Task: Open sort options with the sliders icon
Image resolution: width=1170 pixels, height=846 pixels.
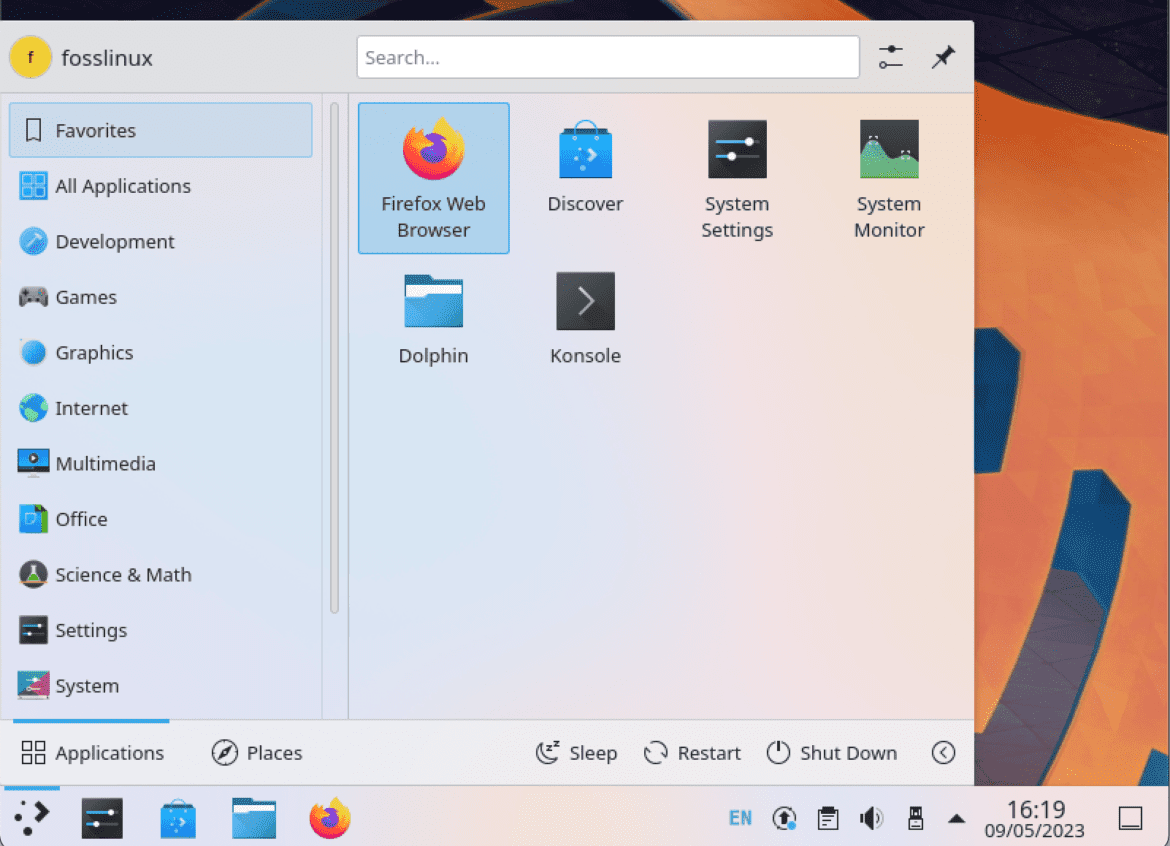Action: (890, 57)
